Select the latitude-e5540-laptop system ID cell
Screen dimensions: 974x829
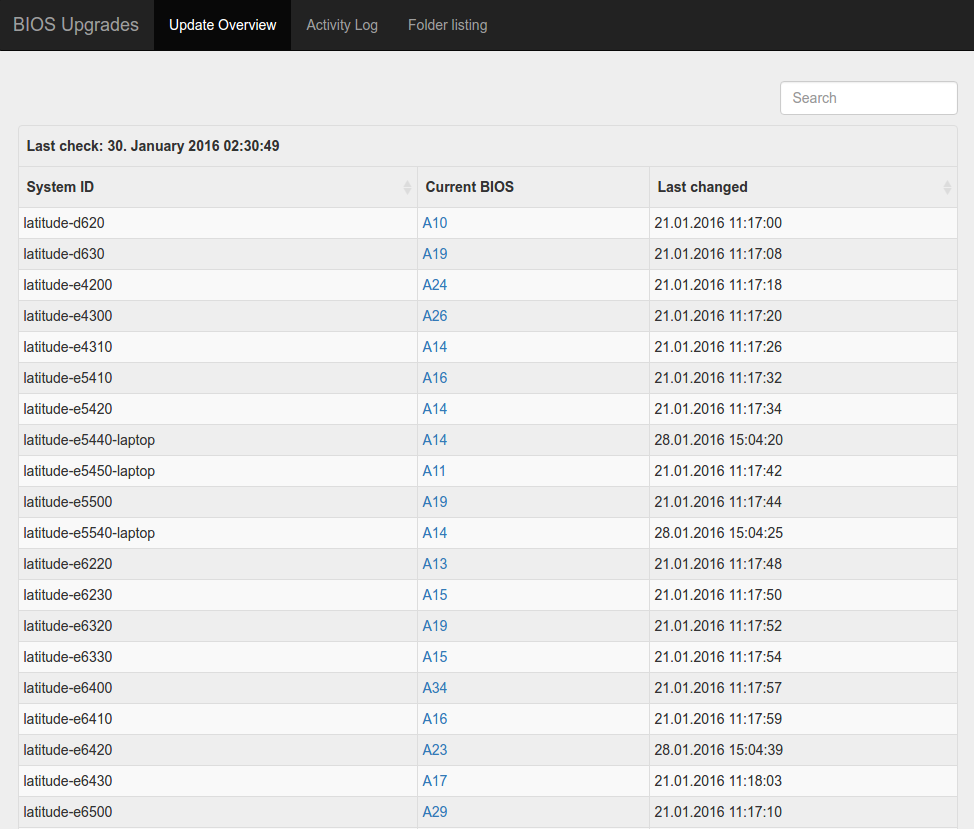point(218,533)
